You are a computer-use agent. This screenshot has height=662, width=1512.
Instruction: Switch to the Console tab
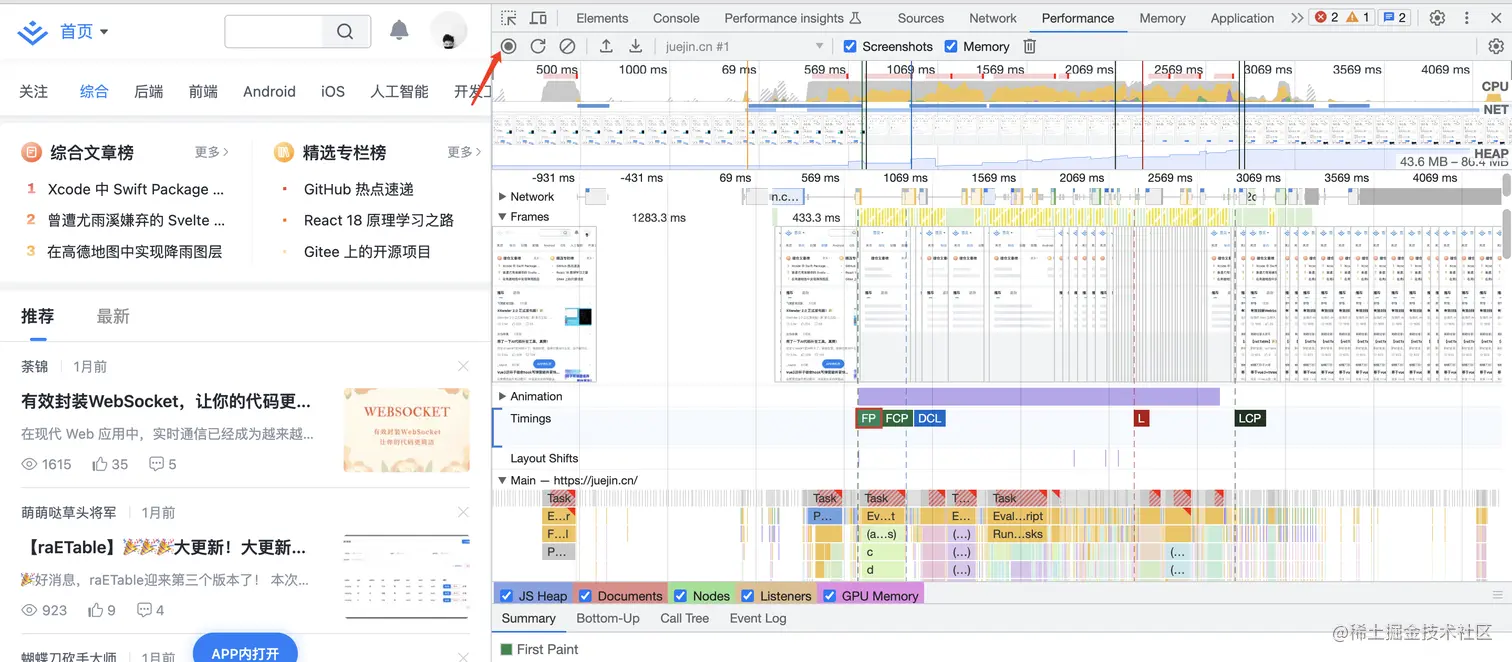pos(676,18)
